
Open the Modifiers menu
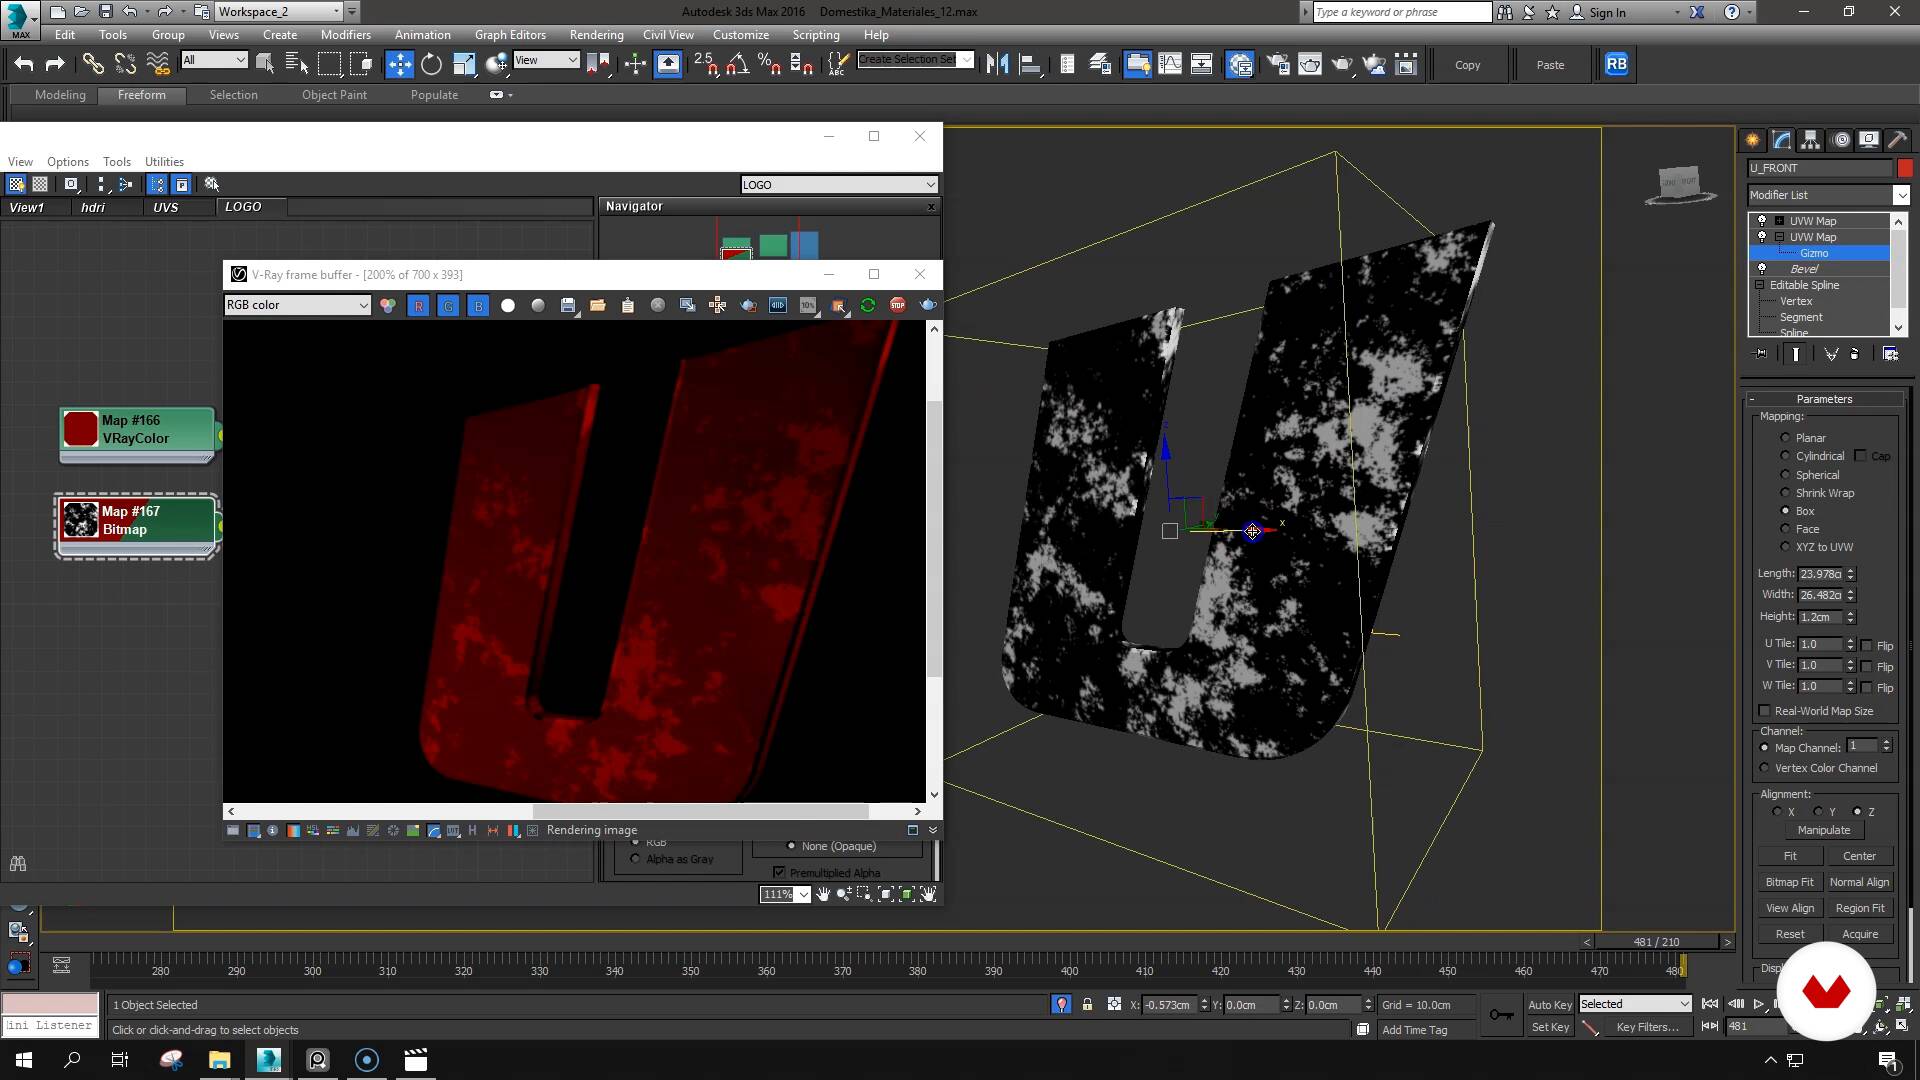click(x=345, y=34)
